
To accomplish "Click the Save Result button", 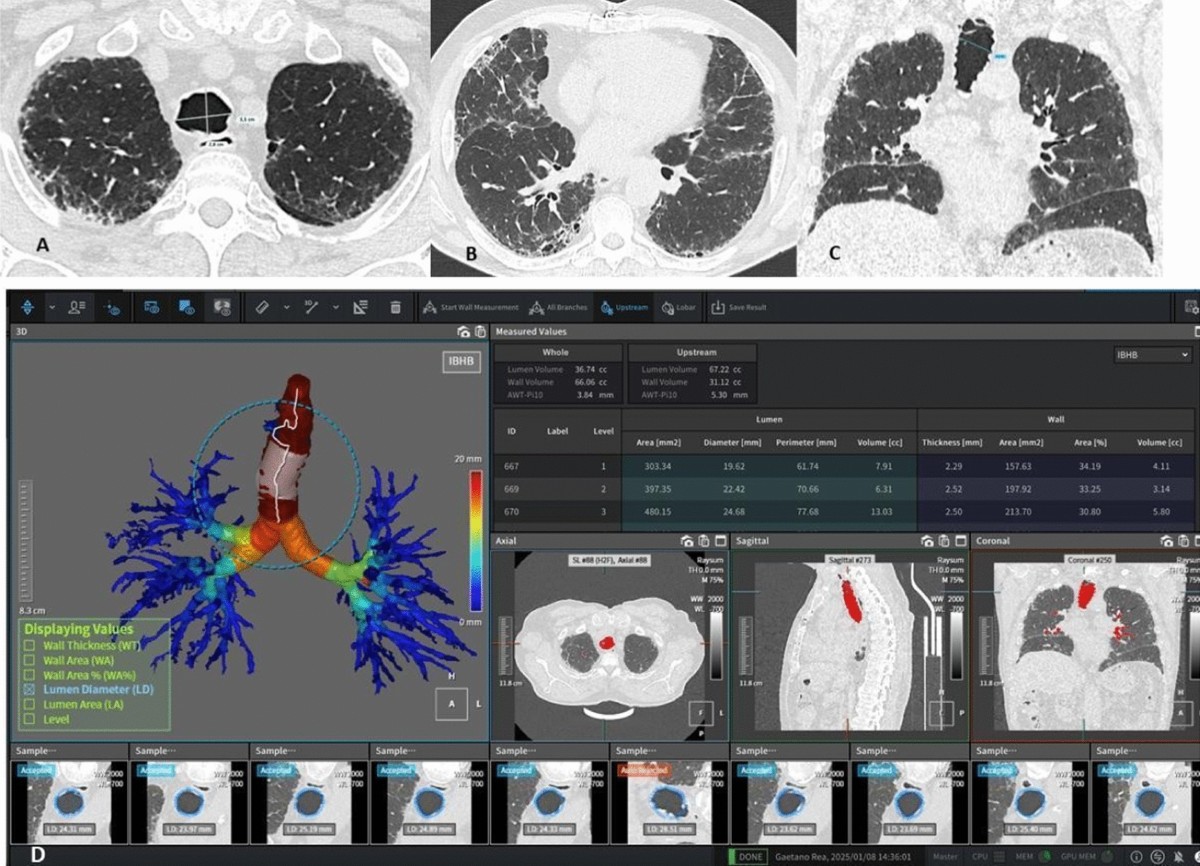I will pyautogui.click(x=740, y=308).
